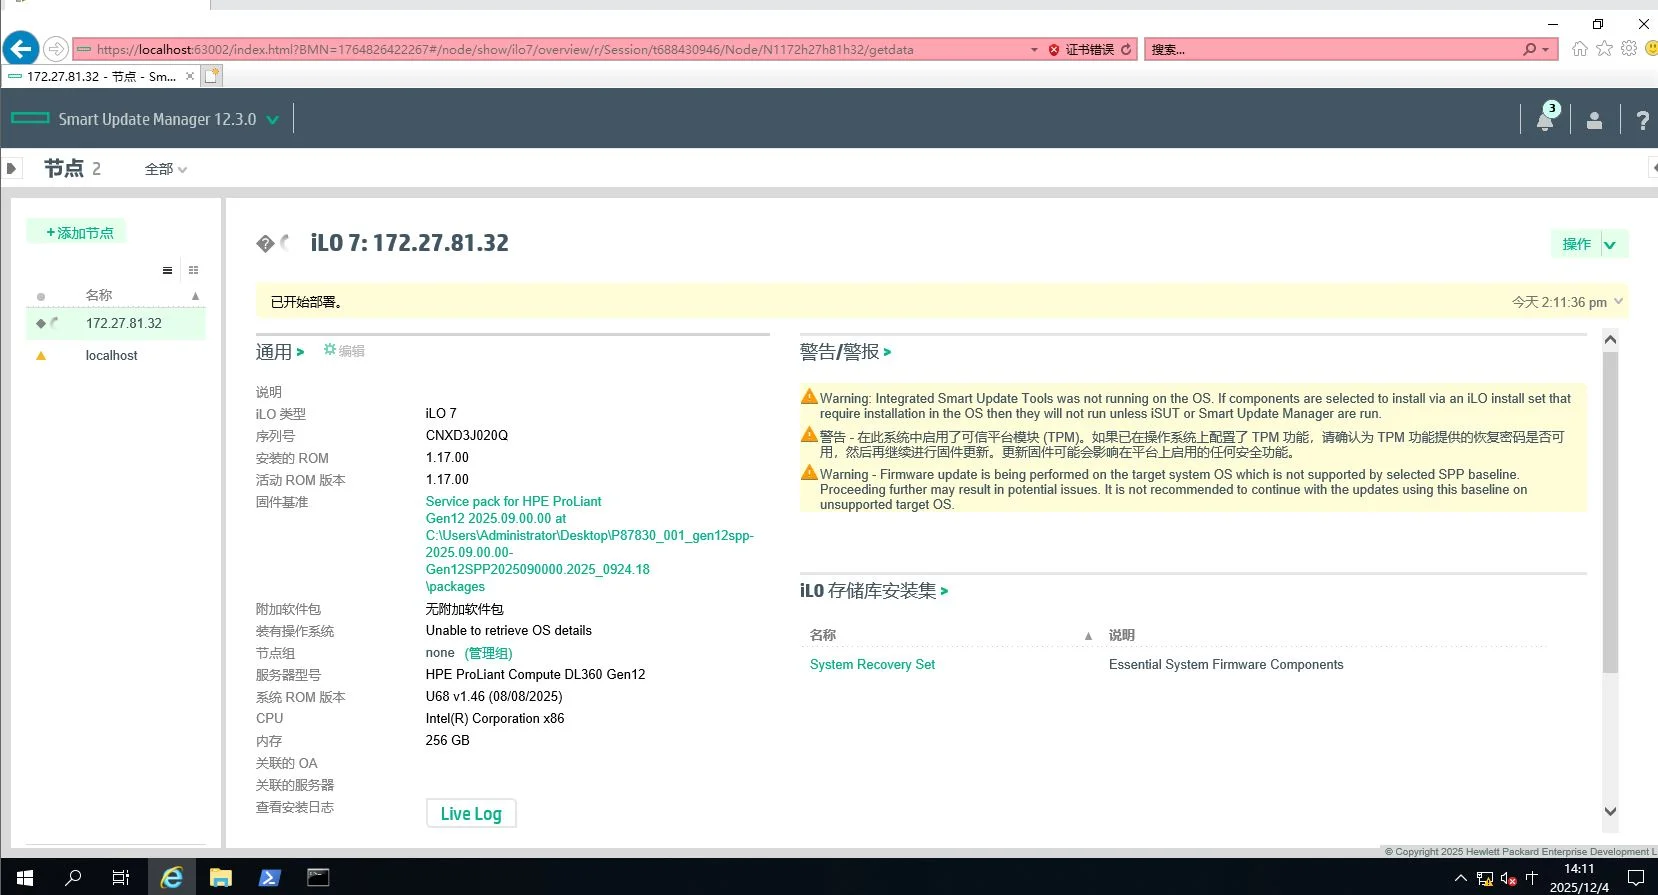Click the browser forward arrow button

click(x=56, y=49)
